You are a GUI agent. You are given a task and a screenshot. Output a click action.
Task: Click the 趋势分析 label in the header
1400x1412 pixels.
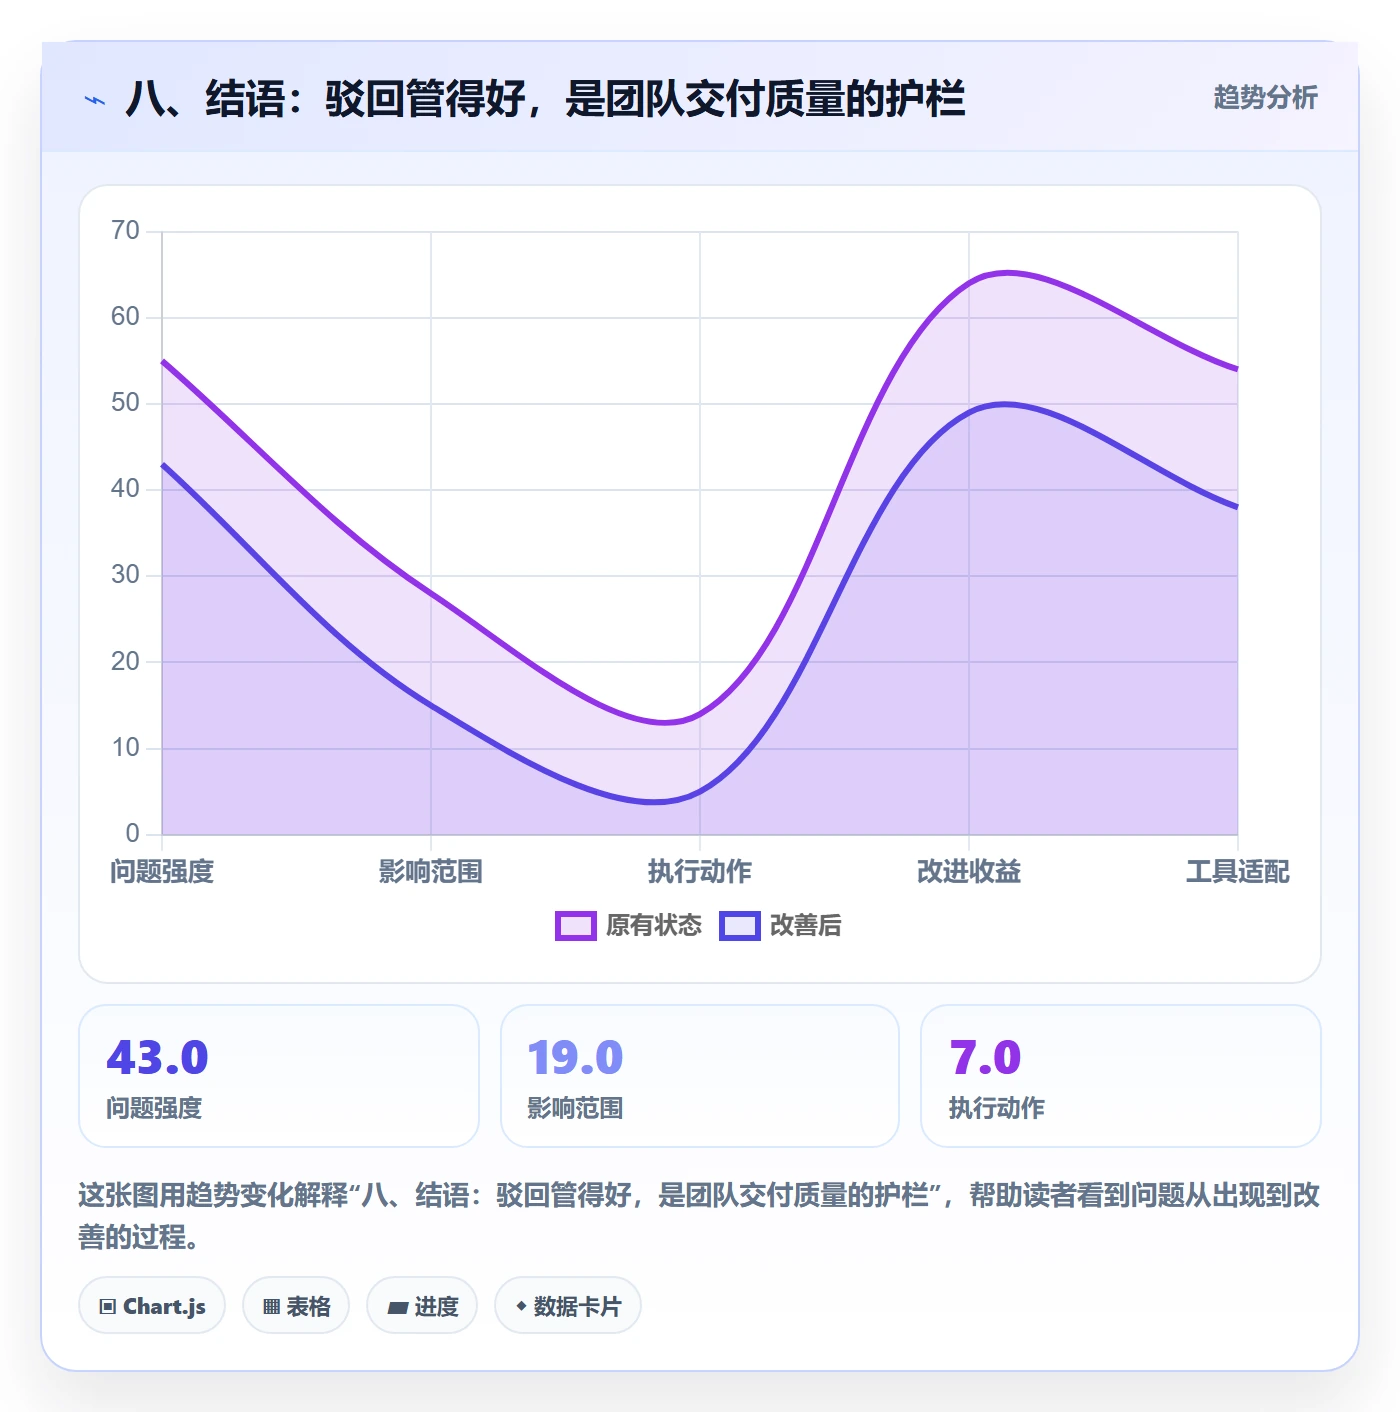(x=1265, y=97)
